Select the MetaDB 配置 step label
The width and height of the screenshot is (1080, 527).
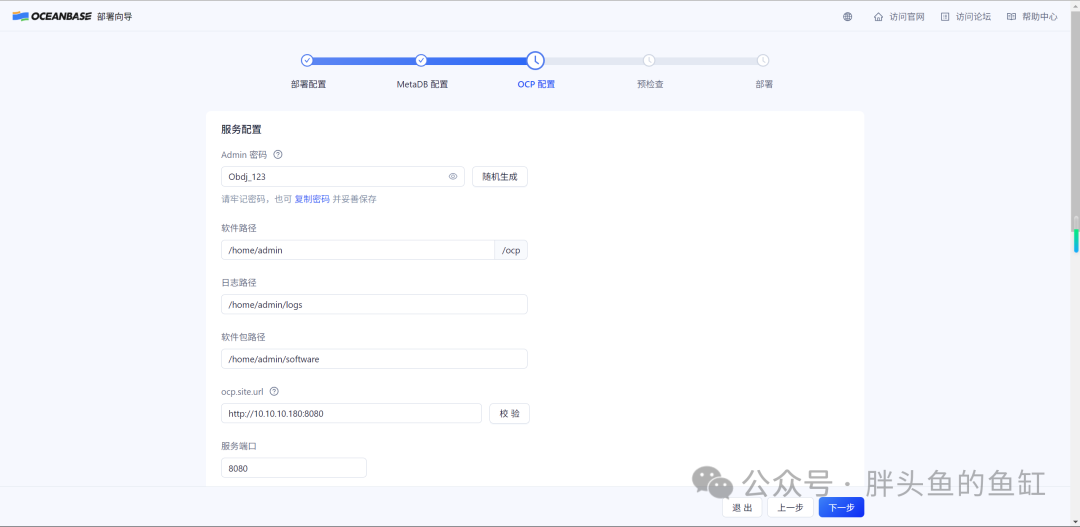click(x=422, y=85)
